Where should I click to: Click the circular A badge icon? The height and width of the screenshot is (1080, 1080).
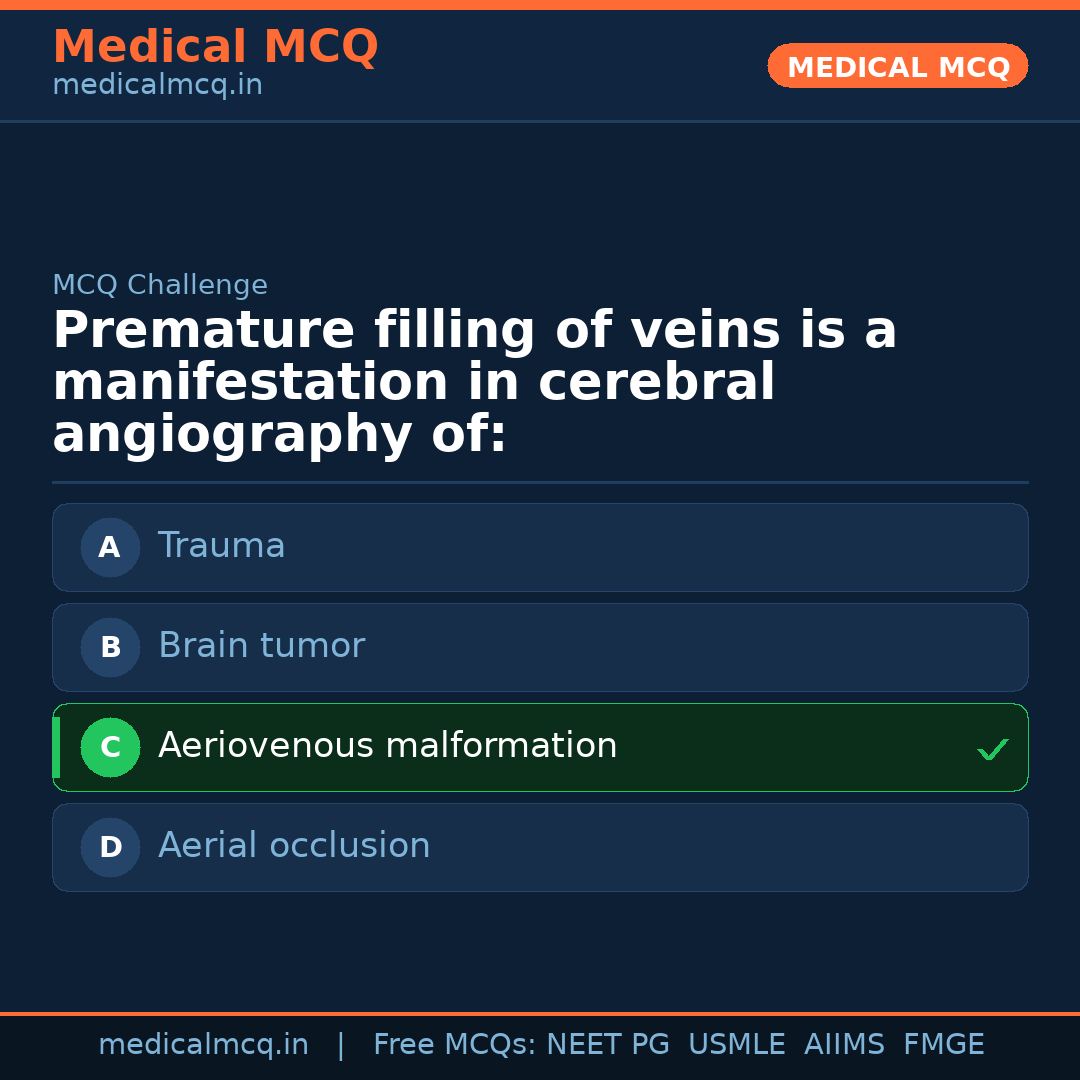(110, 547)
